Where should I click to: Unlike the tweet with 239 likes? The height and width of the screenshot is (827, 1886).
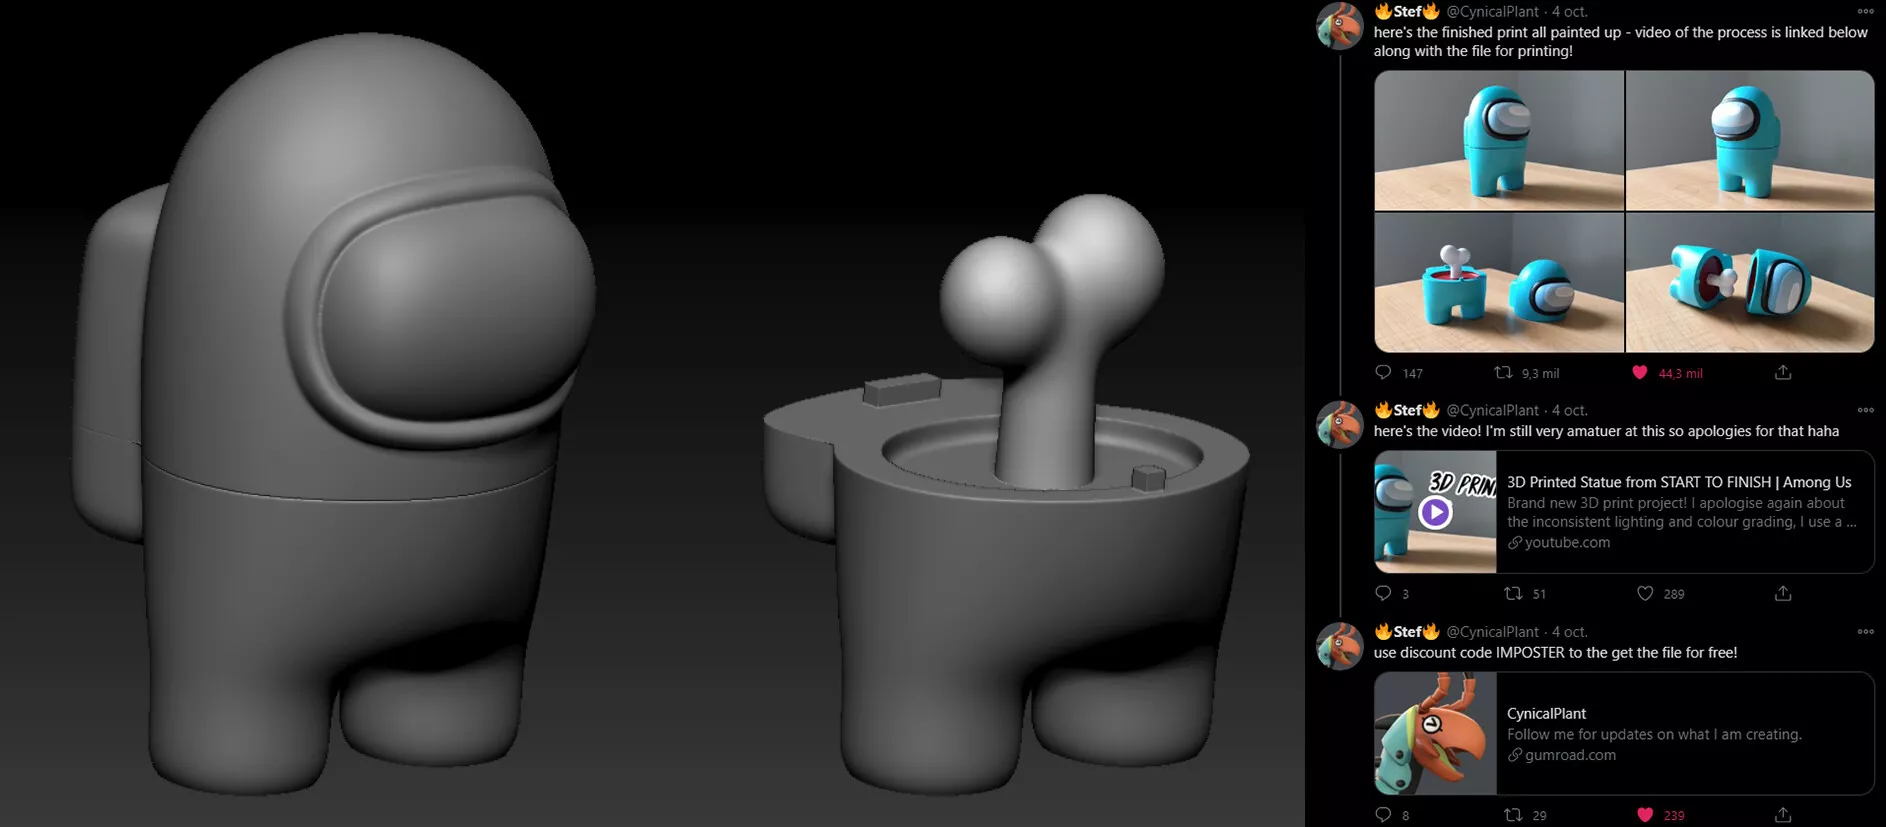point(1645,815)
